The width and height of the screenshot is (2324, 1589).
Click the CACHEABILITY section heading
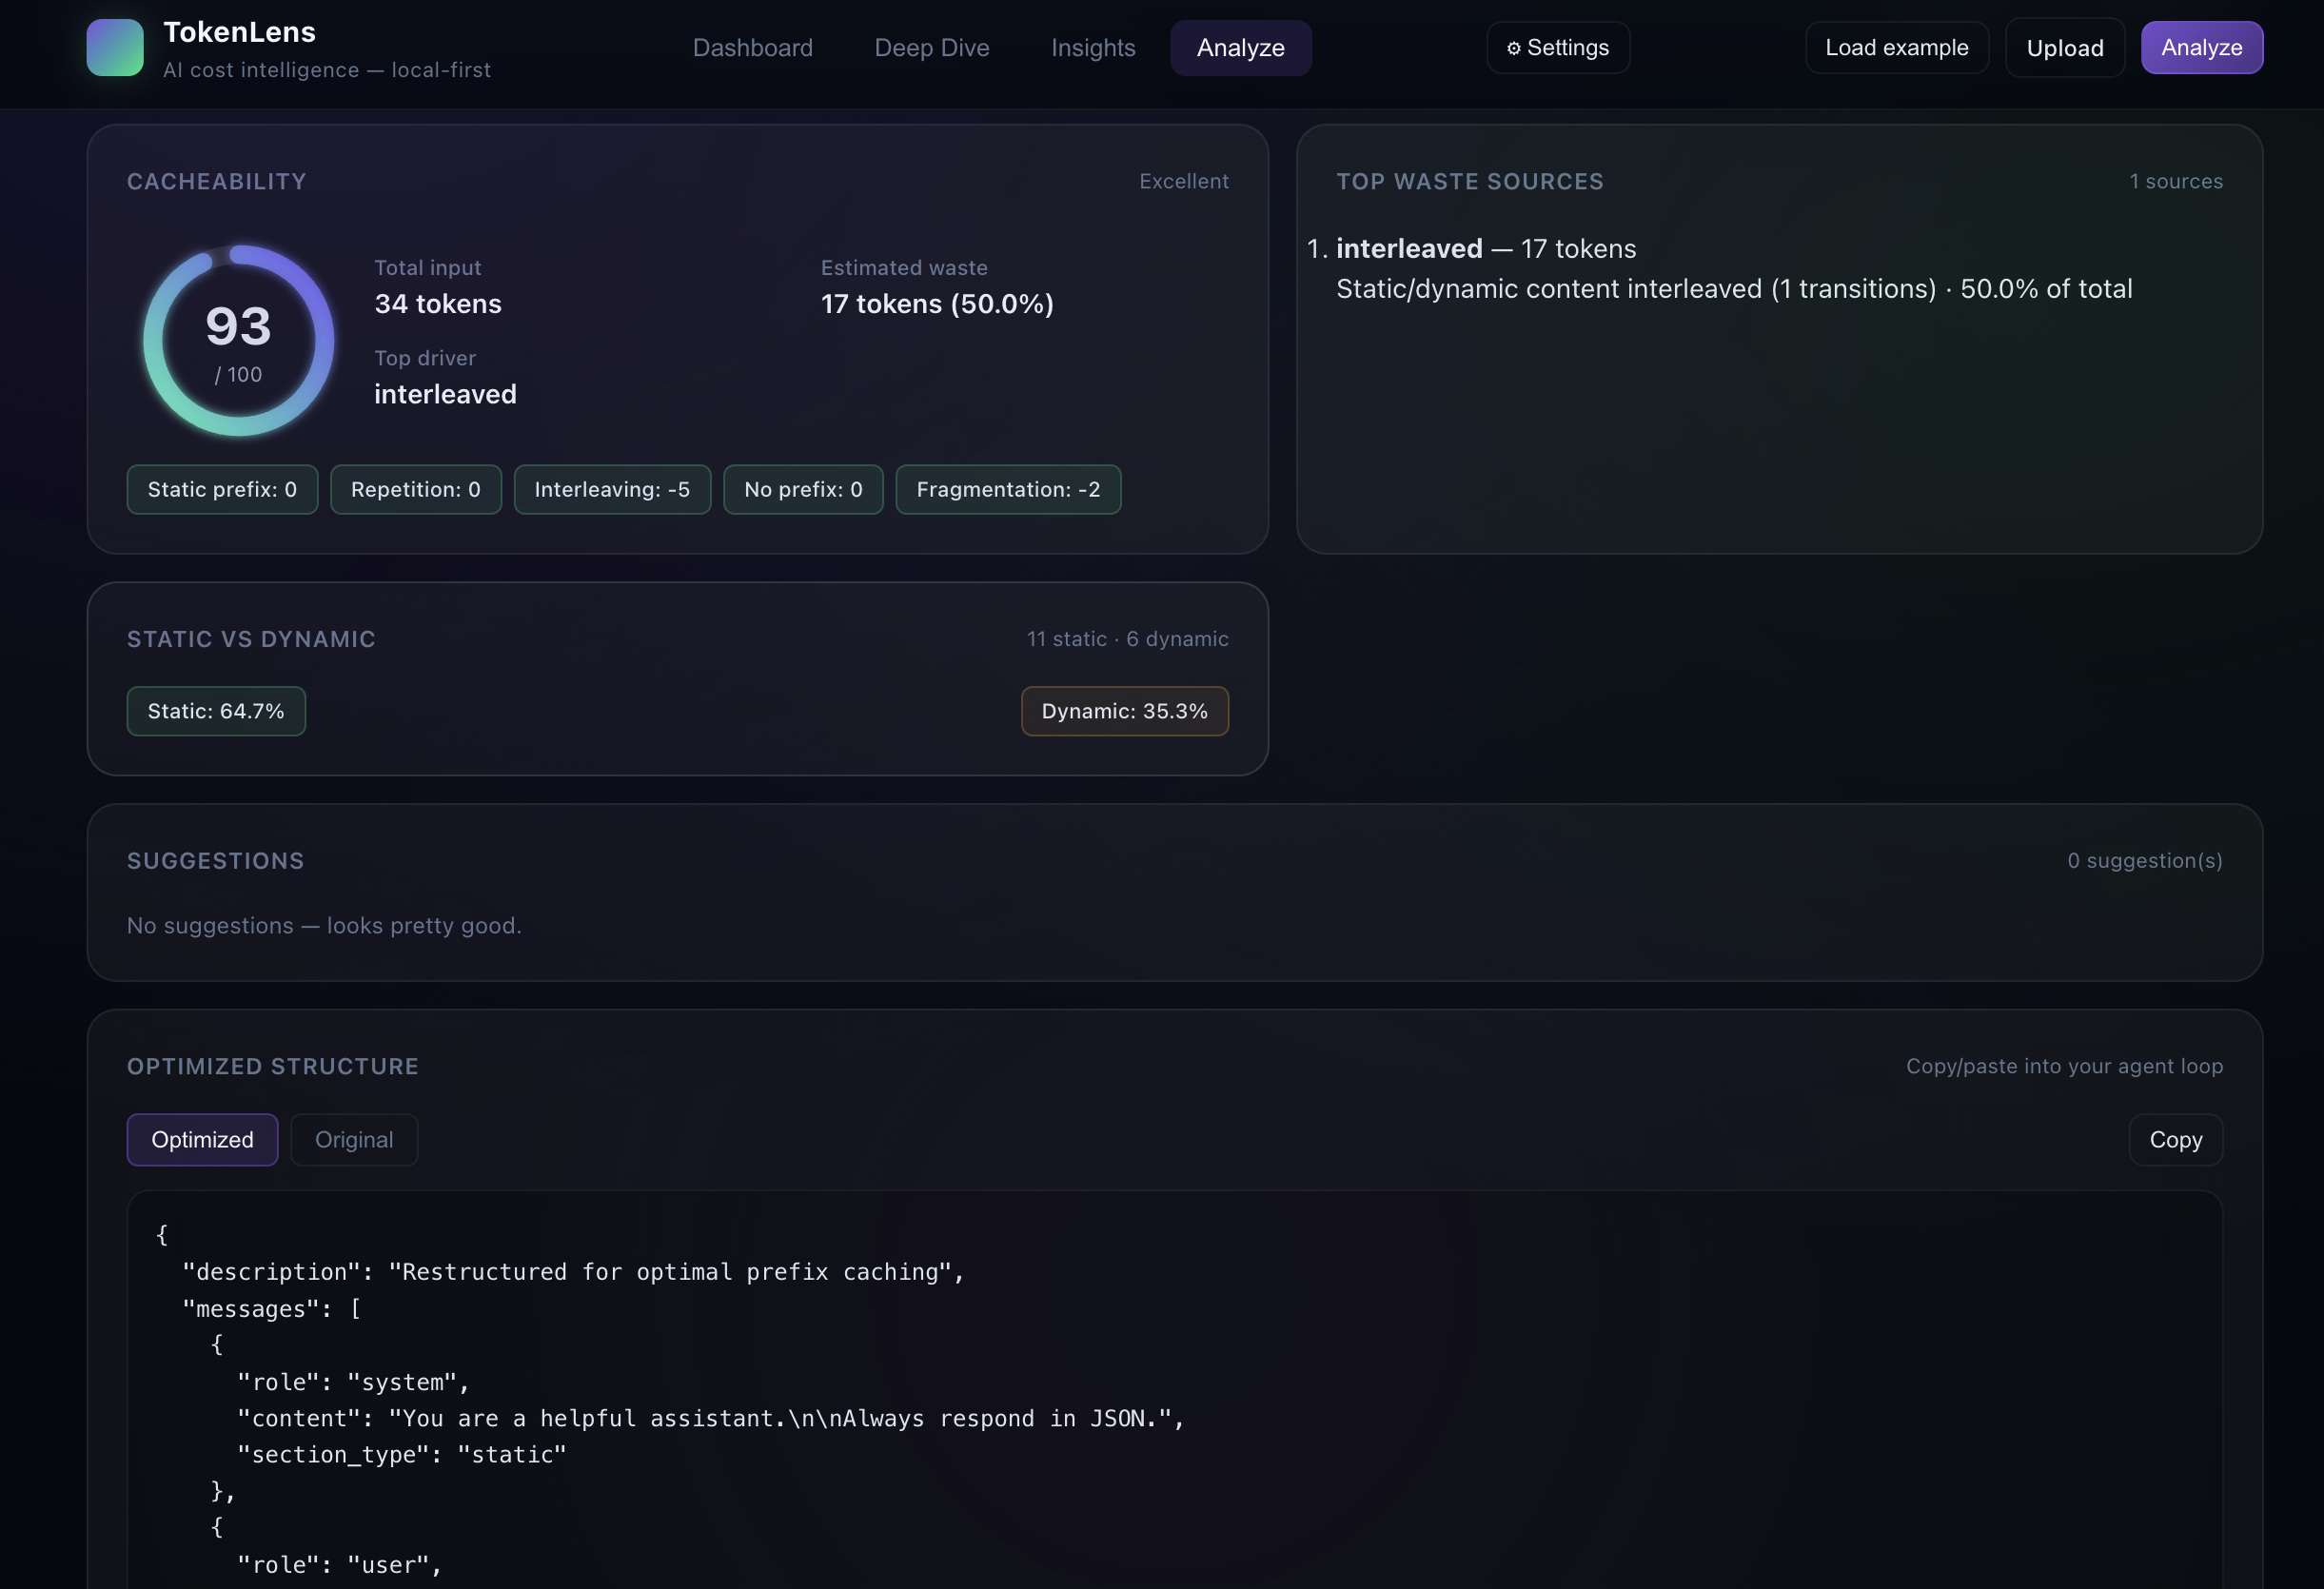pos(216,182)
